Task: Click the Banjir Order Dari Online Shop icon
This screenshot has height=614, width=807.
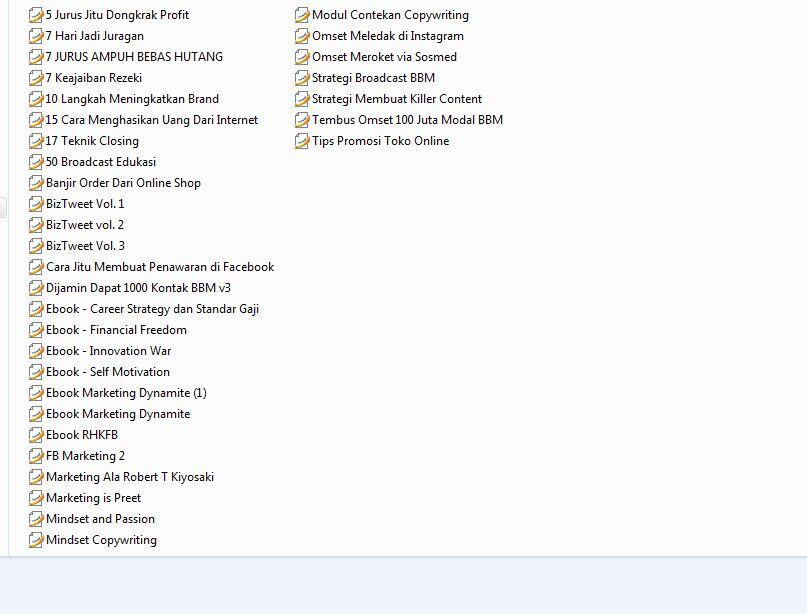Action: [x=36, y=183]
